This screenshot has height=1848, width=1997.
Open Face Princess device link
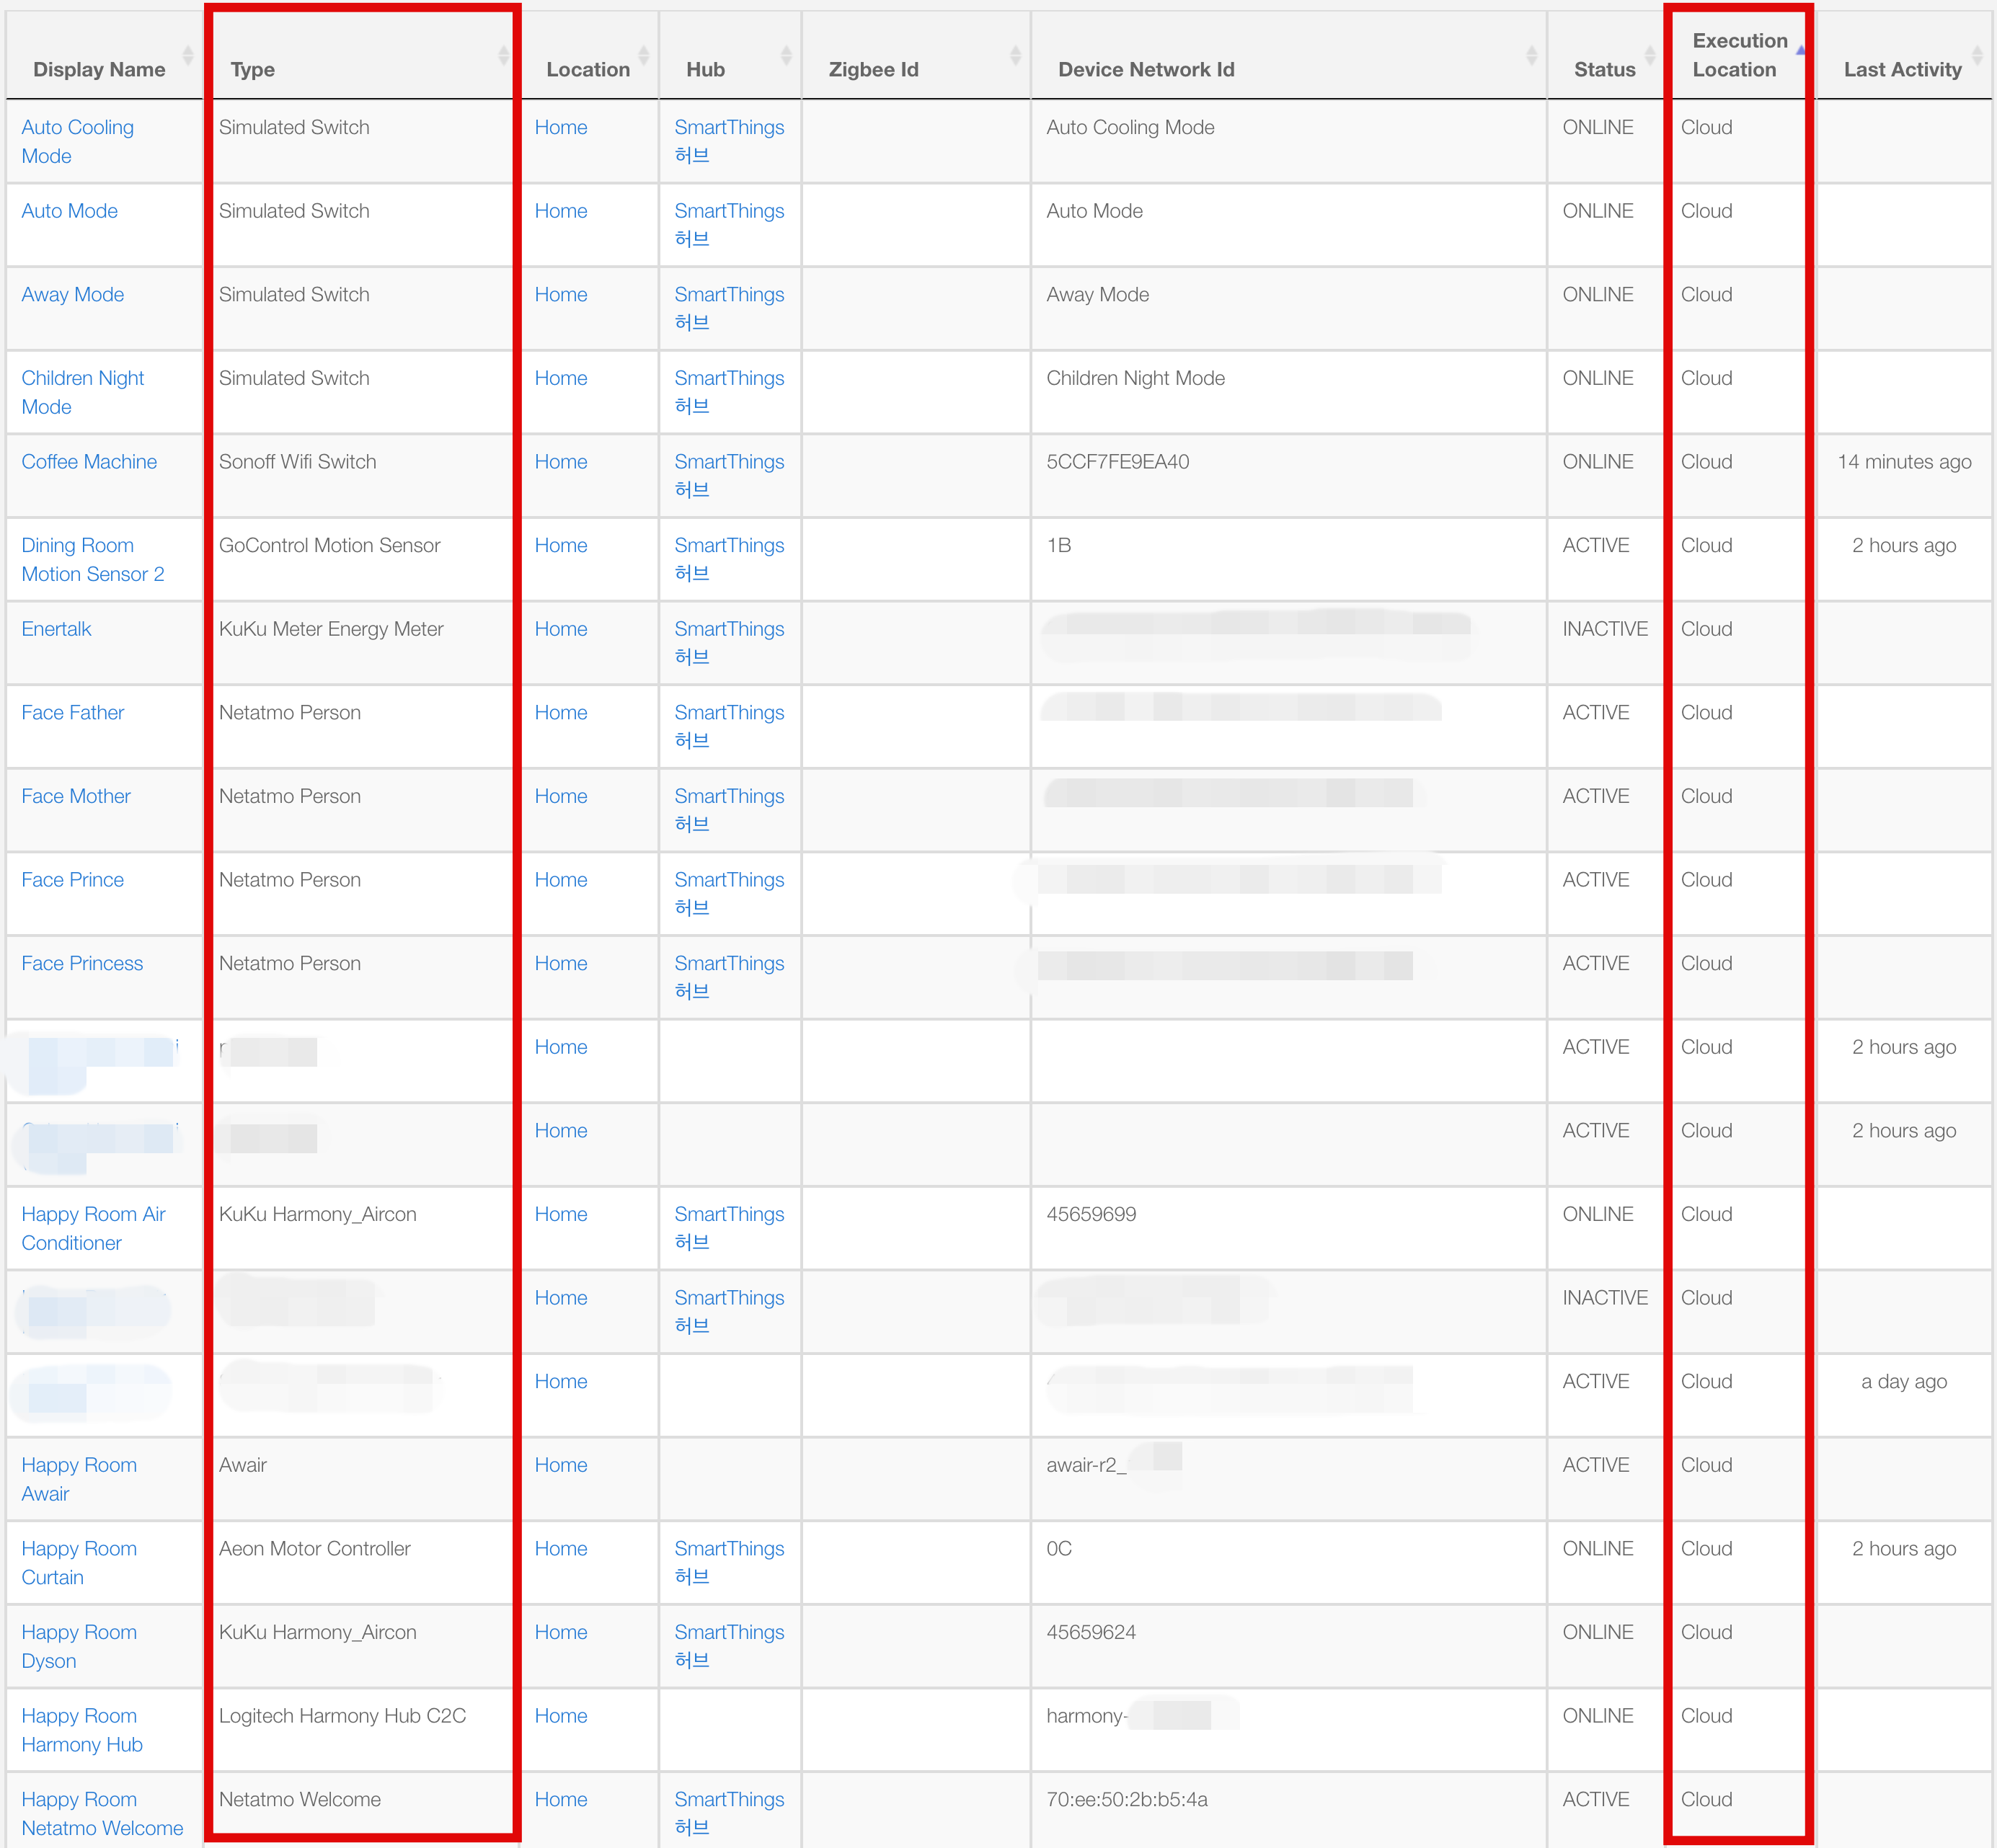82,963
